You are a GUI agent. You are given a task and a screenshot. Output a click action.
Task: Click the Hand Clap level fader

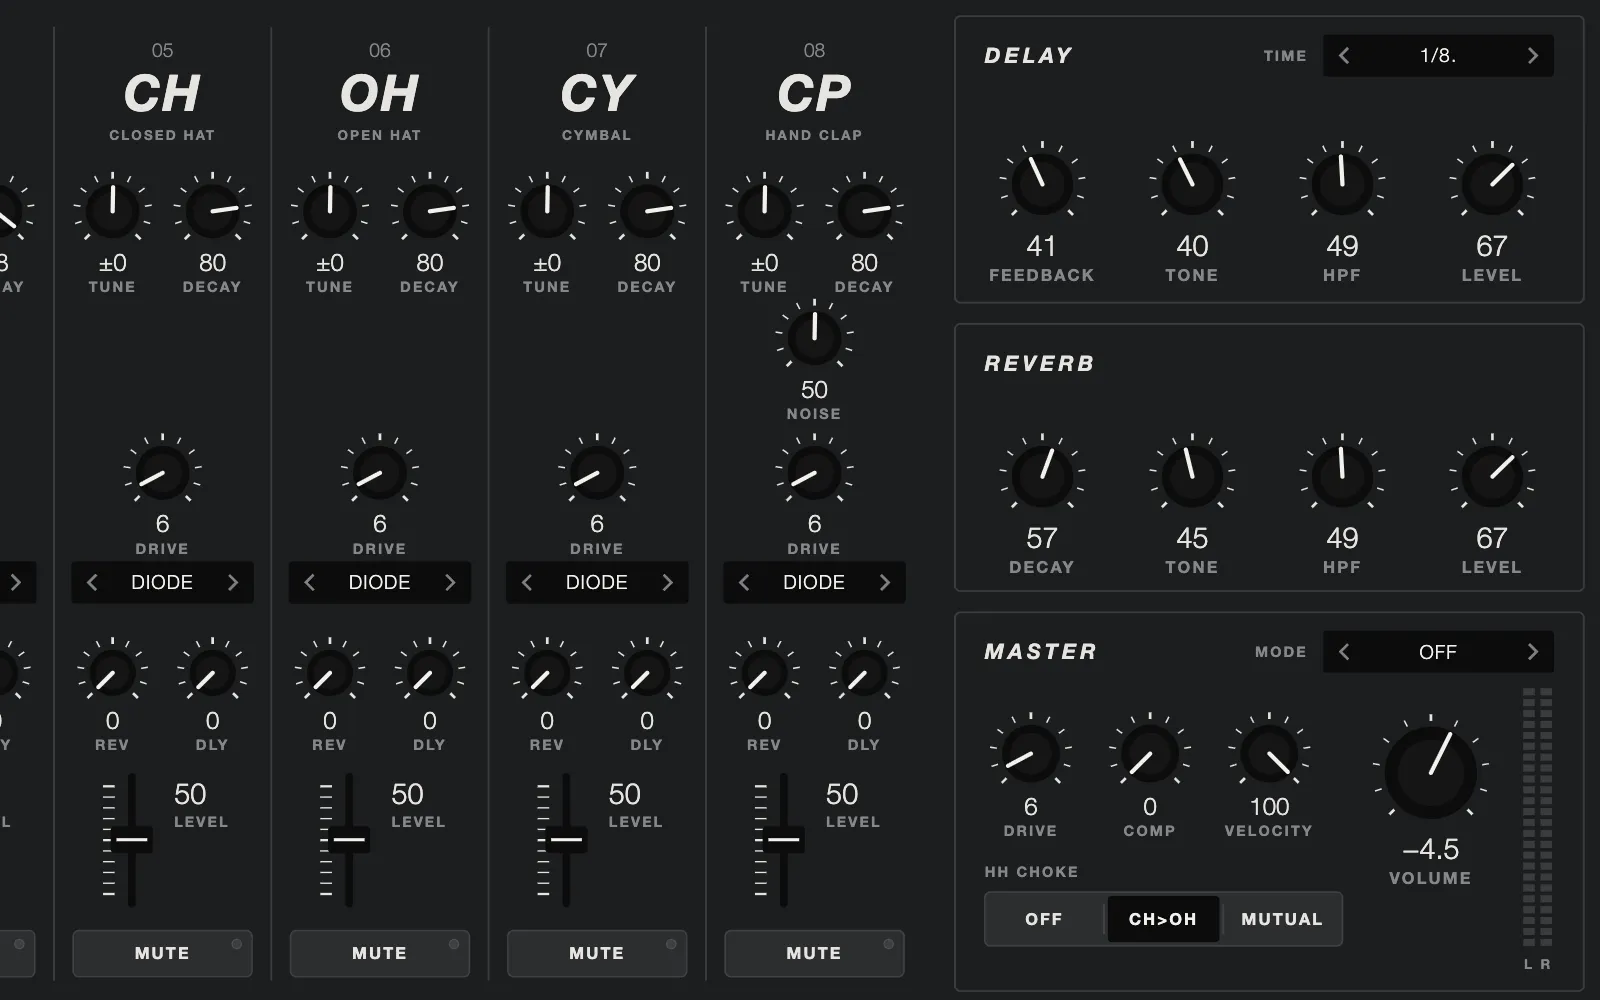coord(783,840)
